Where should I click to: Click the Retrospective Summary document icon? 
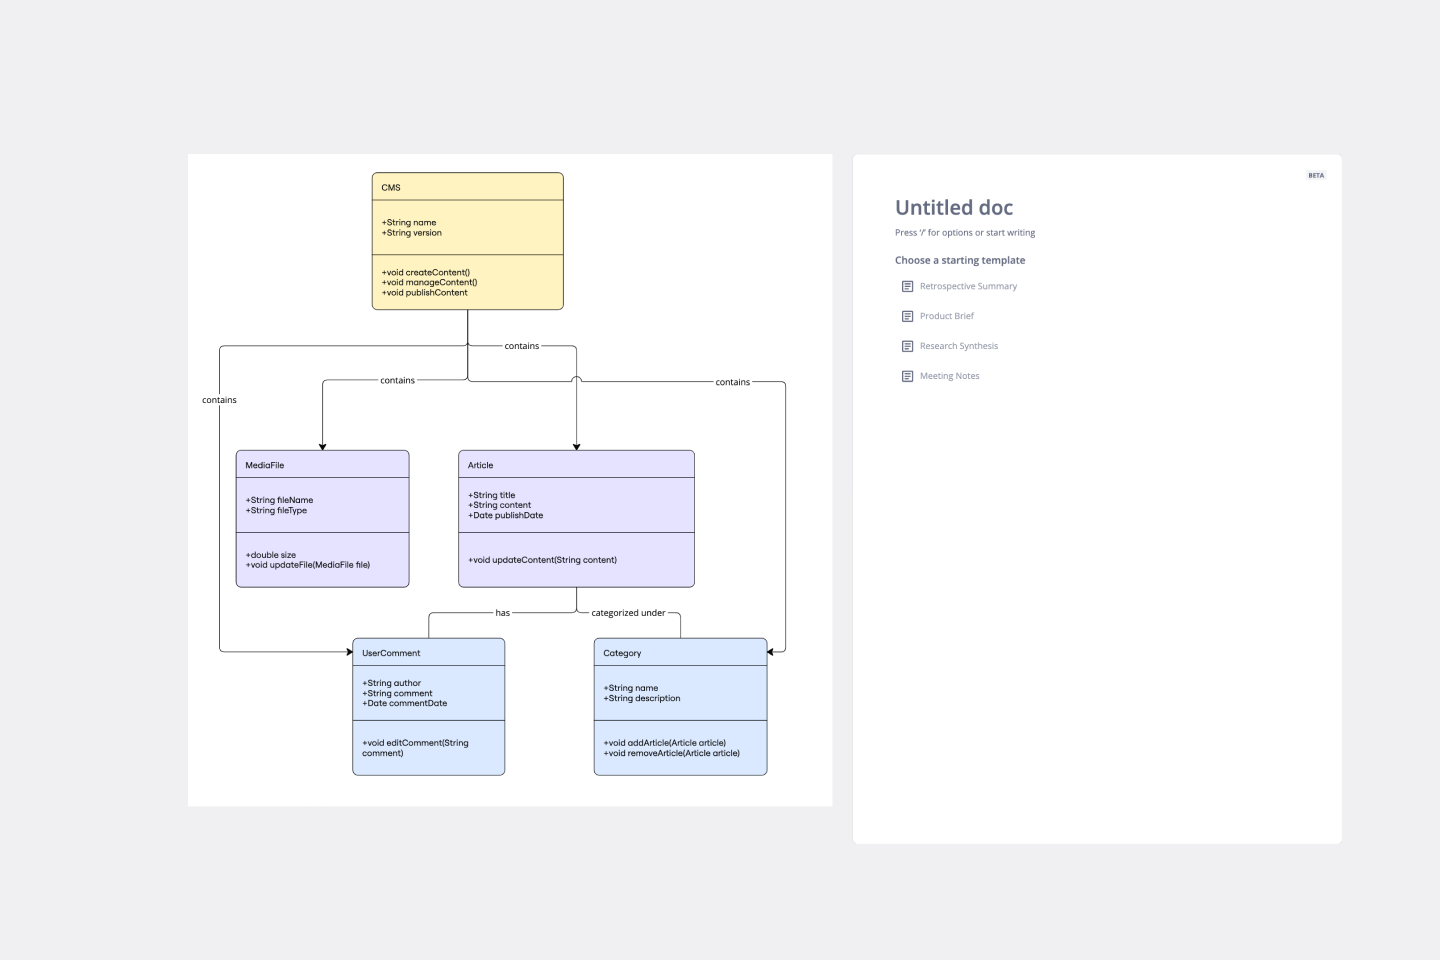[907, 286]
